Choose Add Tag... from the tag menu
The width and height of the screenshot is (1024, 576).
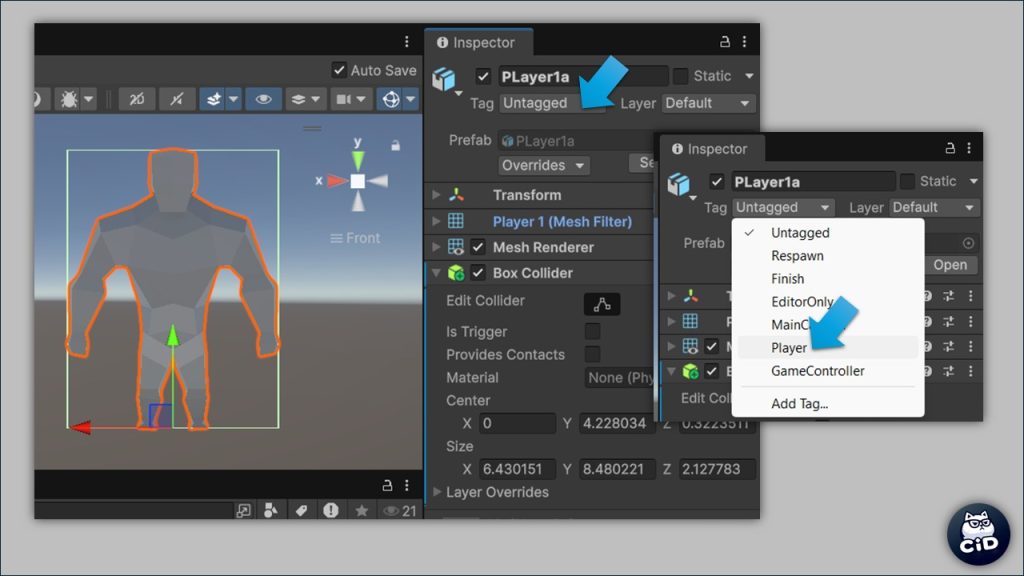click(799, 404)
